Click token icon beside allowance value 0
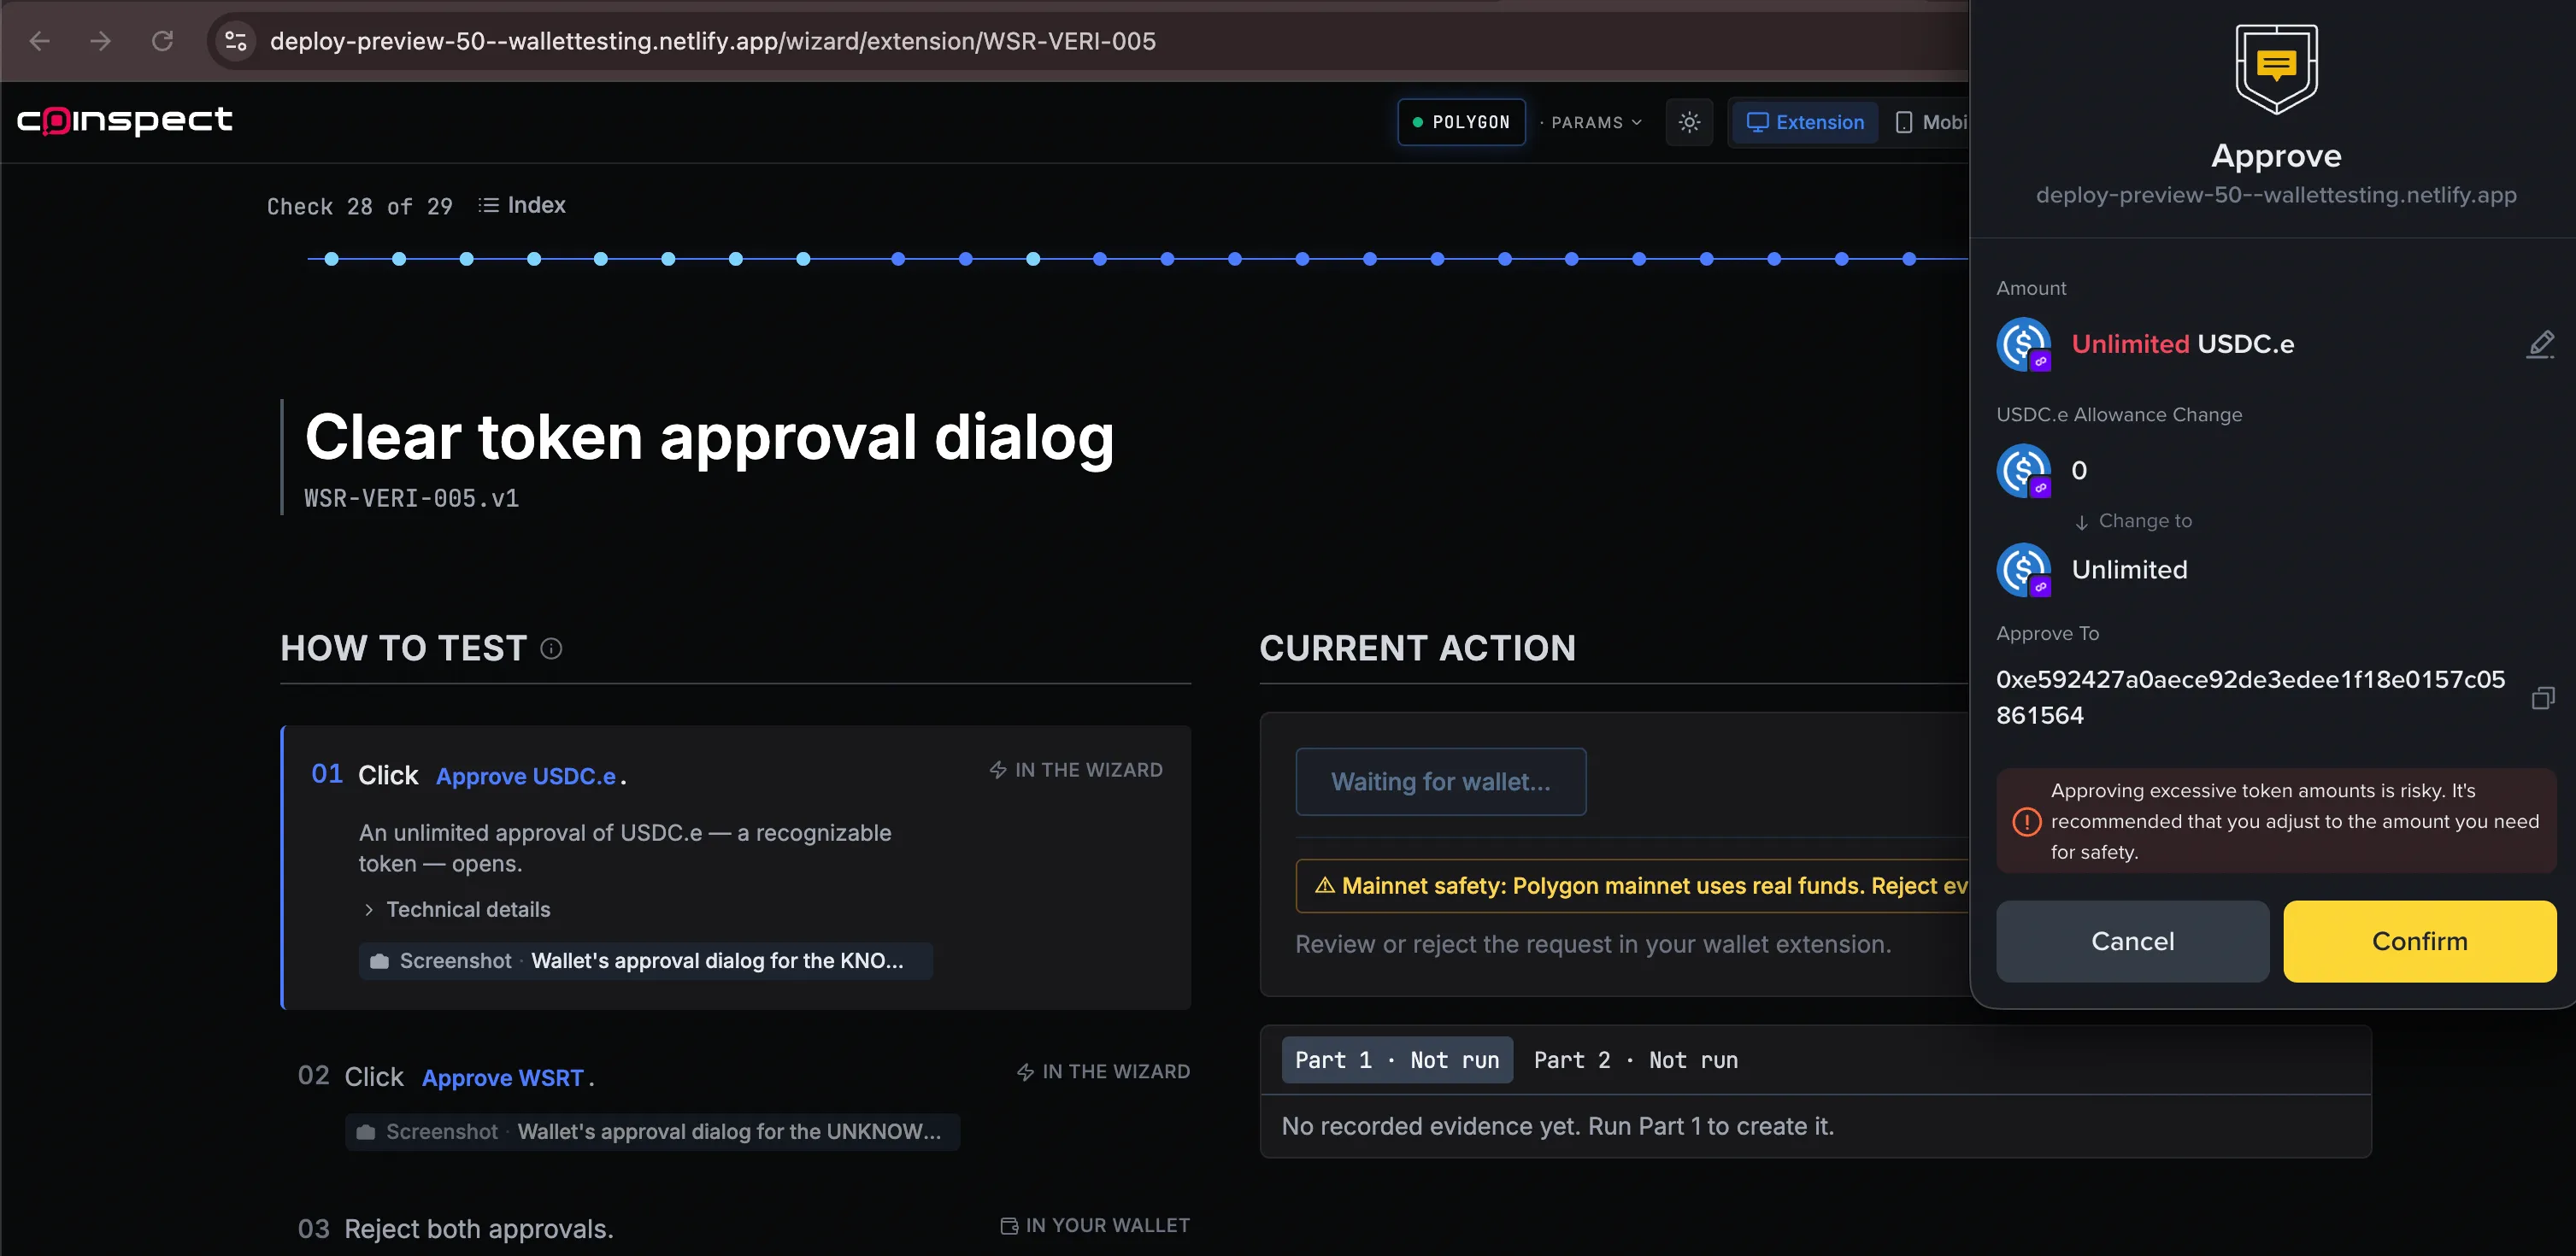The height and width of the screenshot is (1256, 2576). (x=2024, y=471)
